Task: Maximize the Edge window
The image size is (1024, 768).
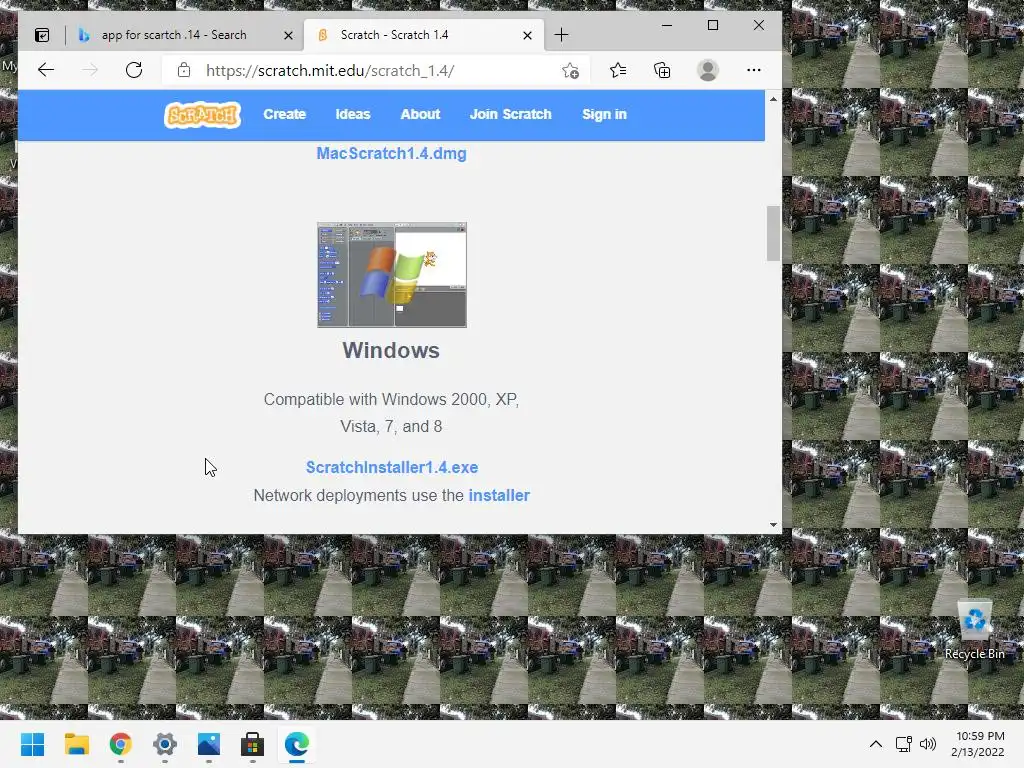Action: pos(712,25)
